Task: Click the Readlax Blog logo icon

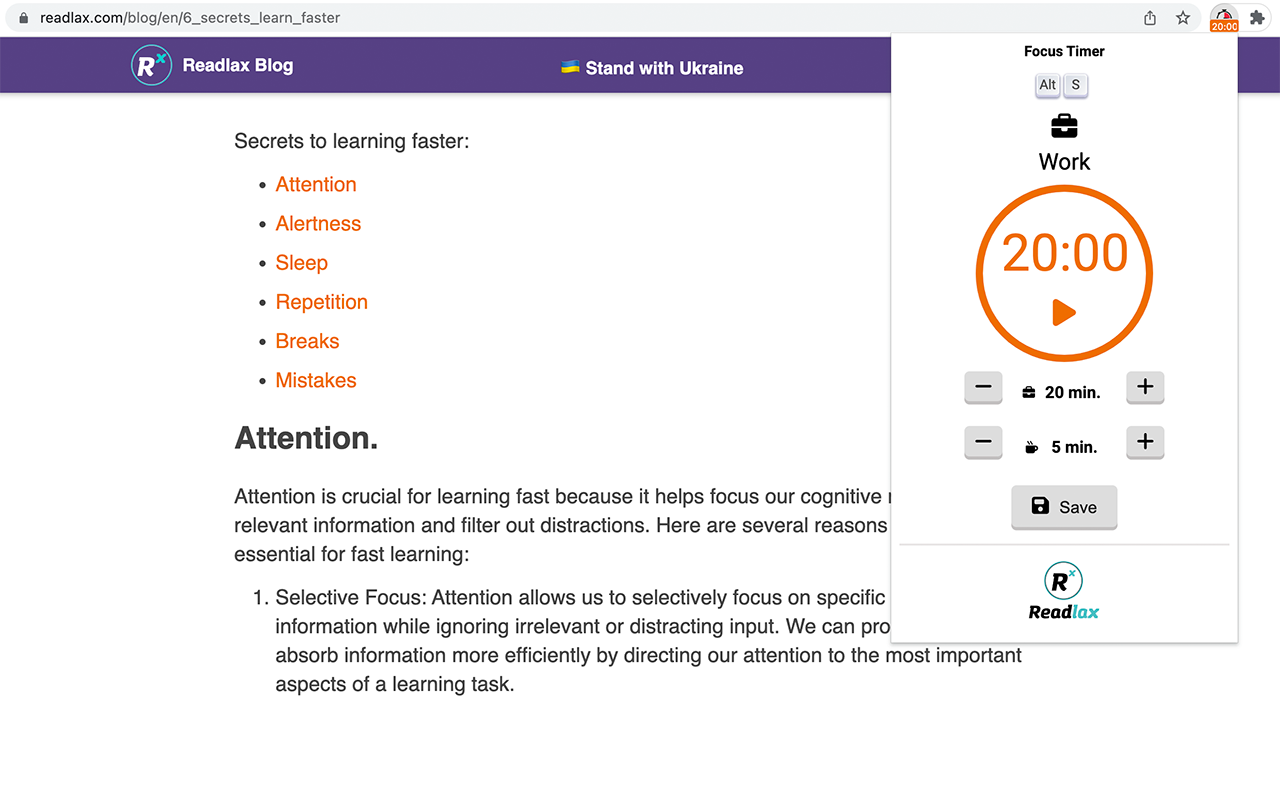Action: (x=151, y=65)
